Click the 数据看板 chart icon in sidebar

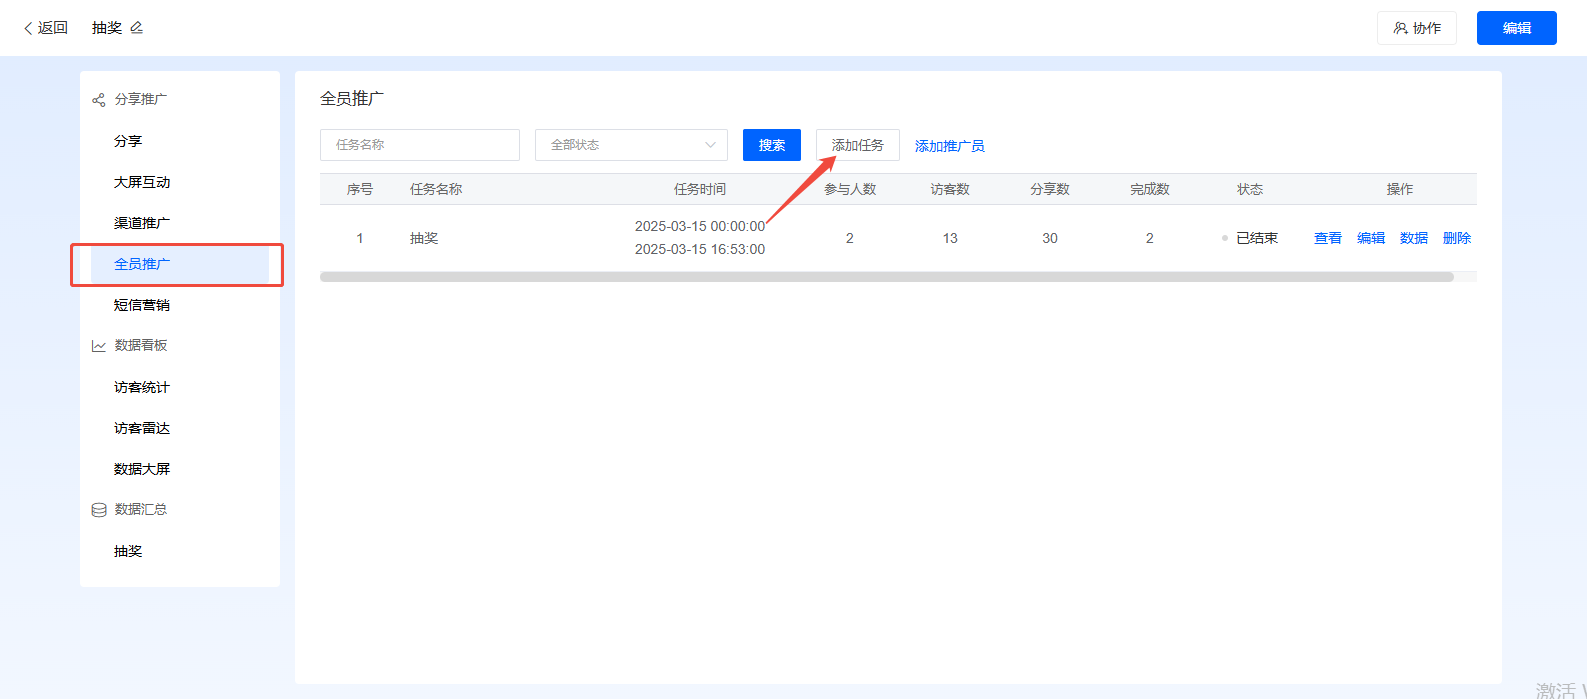tap(99, 346)
